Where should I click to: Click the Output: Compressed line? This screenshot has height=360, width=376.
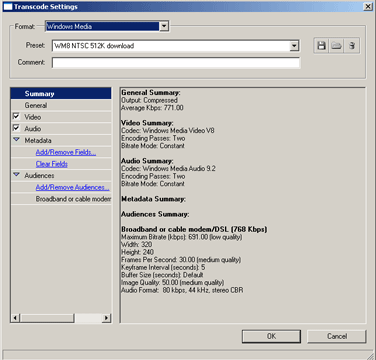[149, 100]
